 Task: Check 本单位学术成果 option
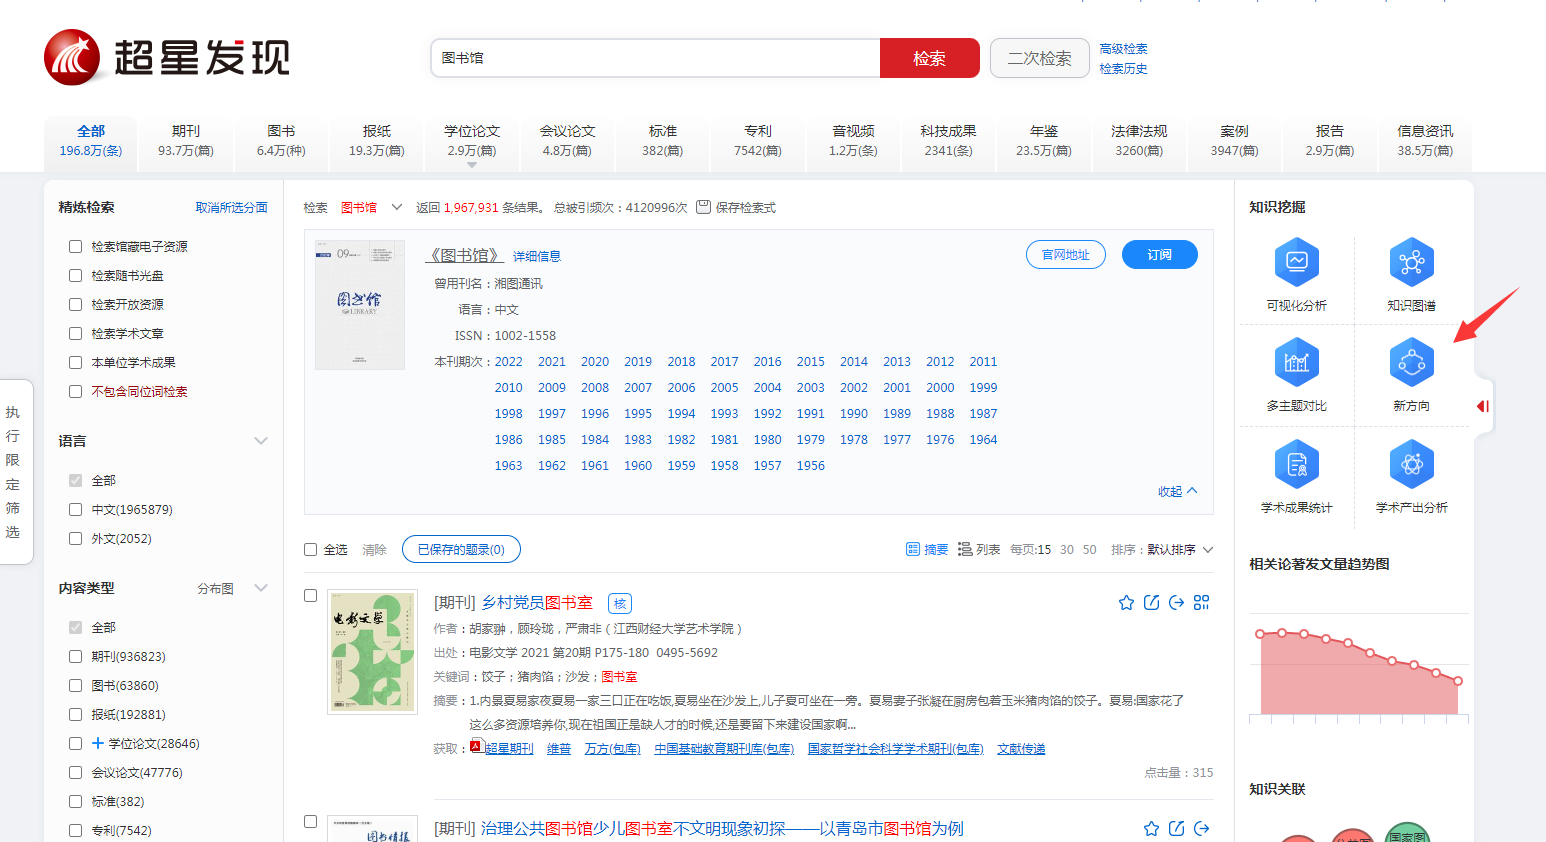point(75,362)
